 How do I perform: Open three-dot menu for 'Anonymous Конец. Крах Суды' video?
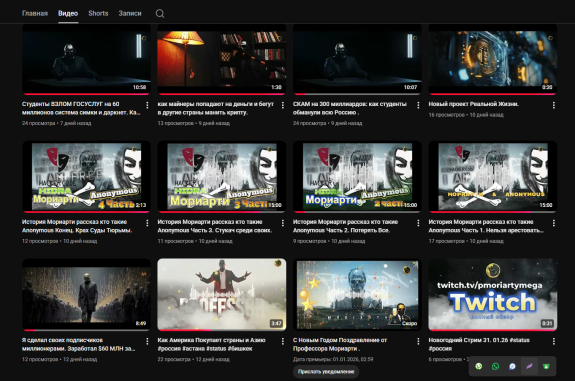(x=147, y=223)
